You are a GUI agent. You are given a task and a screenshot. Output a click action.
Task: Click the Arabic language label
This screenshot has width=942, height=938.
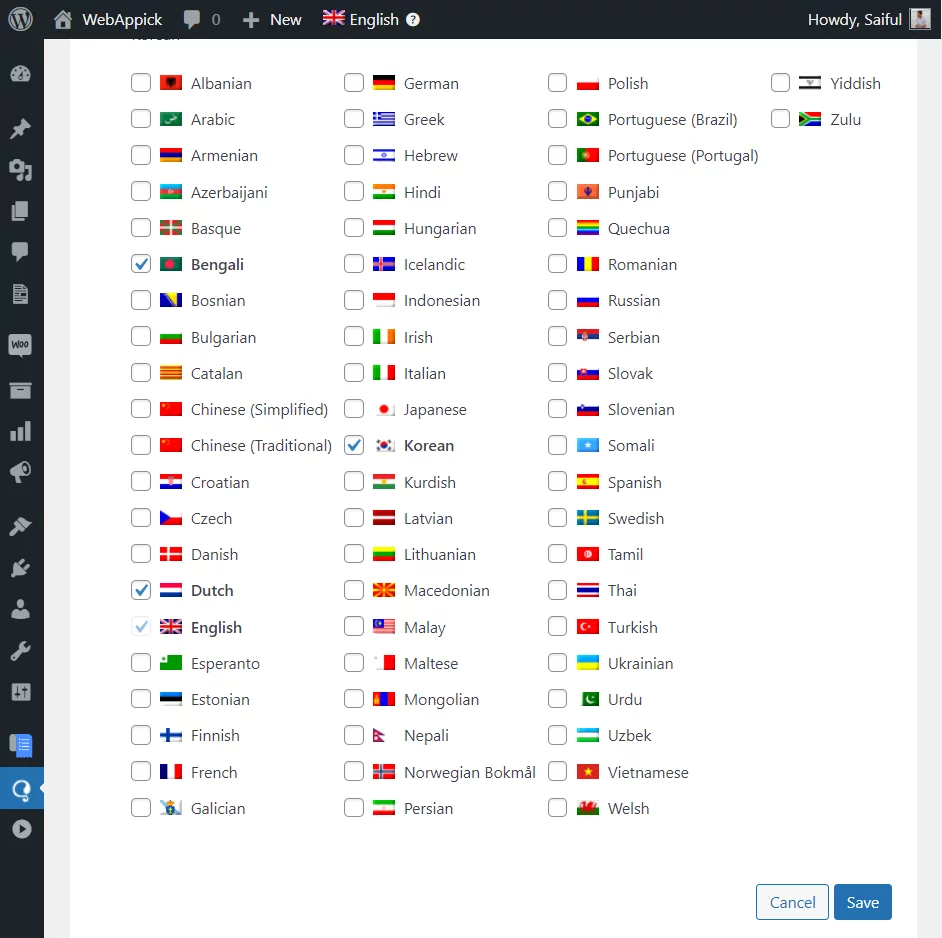(213, 120)
